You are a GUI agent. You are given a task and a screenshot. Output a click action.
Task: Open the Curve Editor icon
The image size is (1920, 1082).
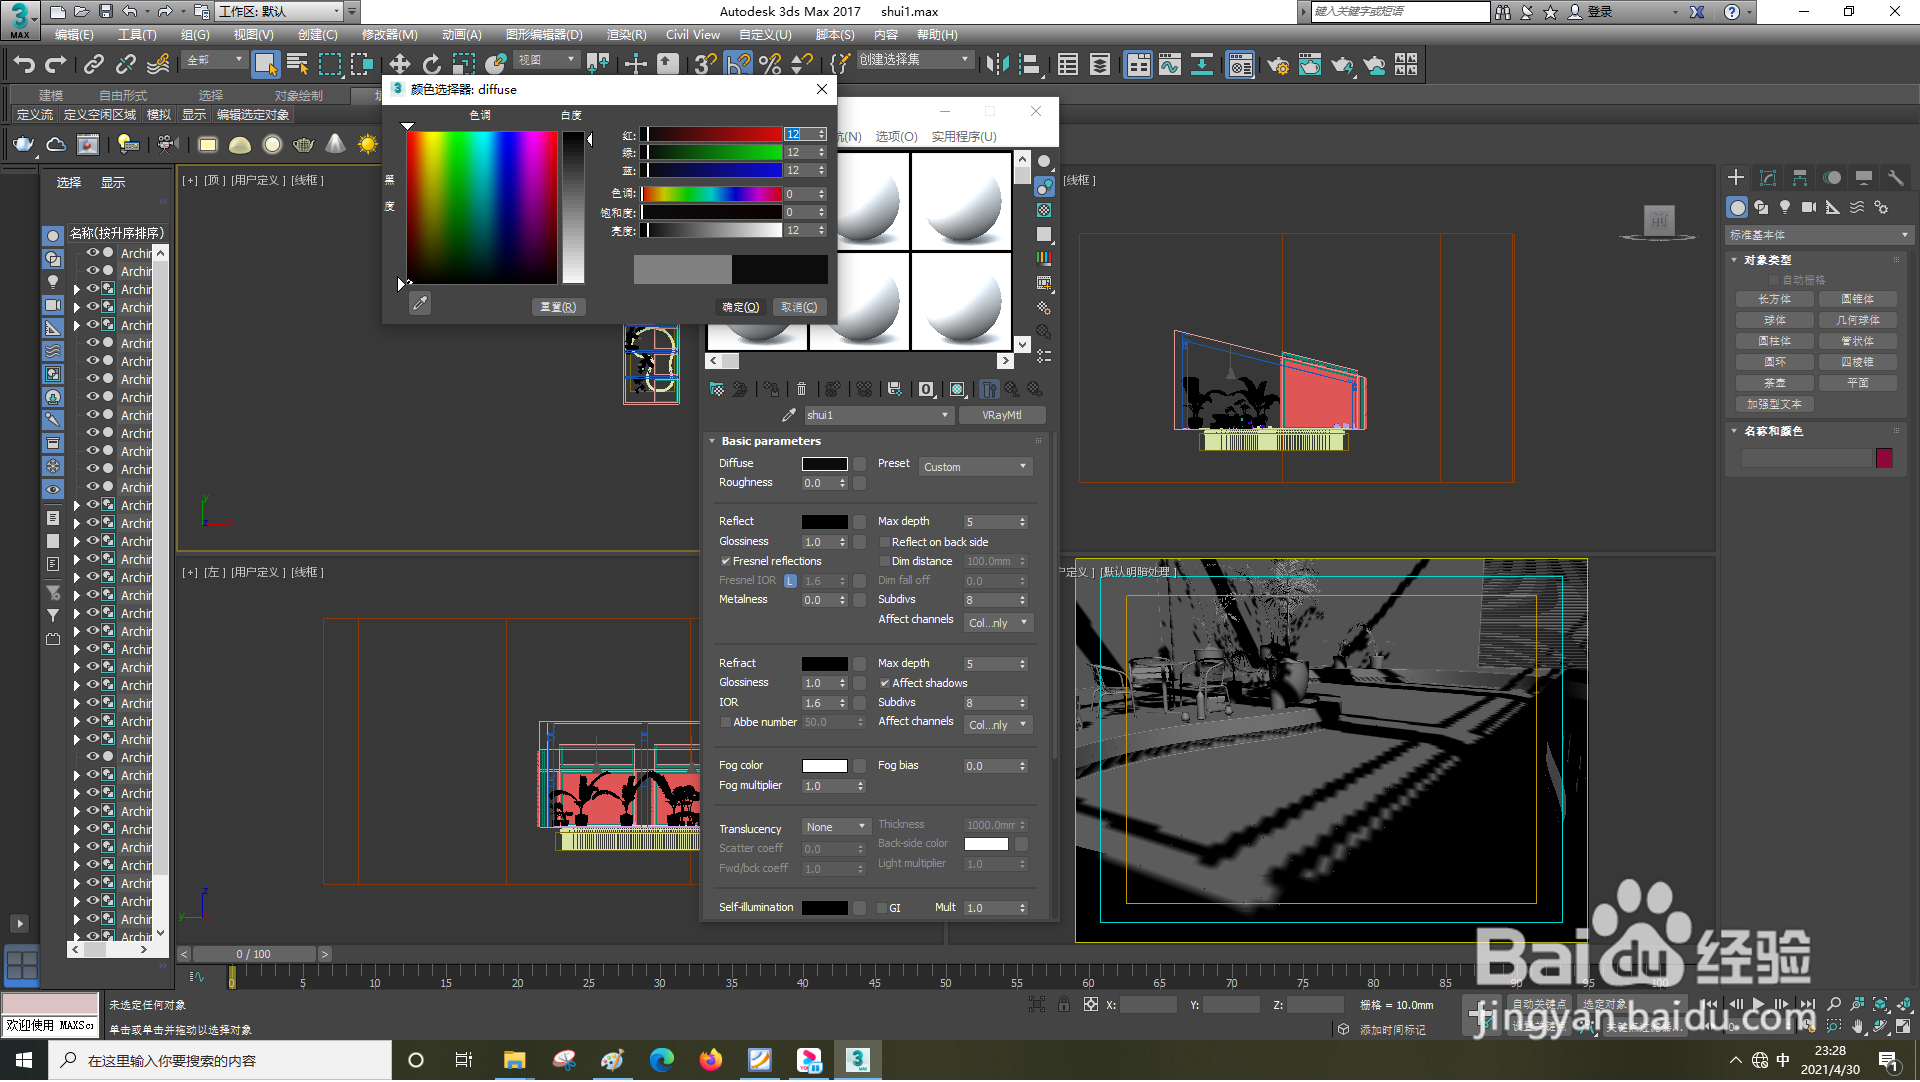pos(1170,65)
